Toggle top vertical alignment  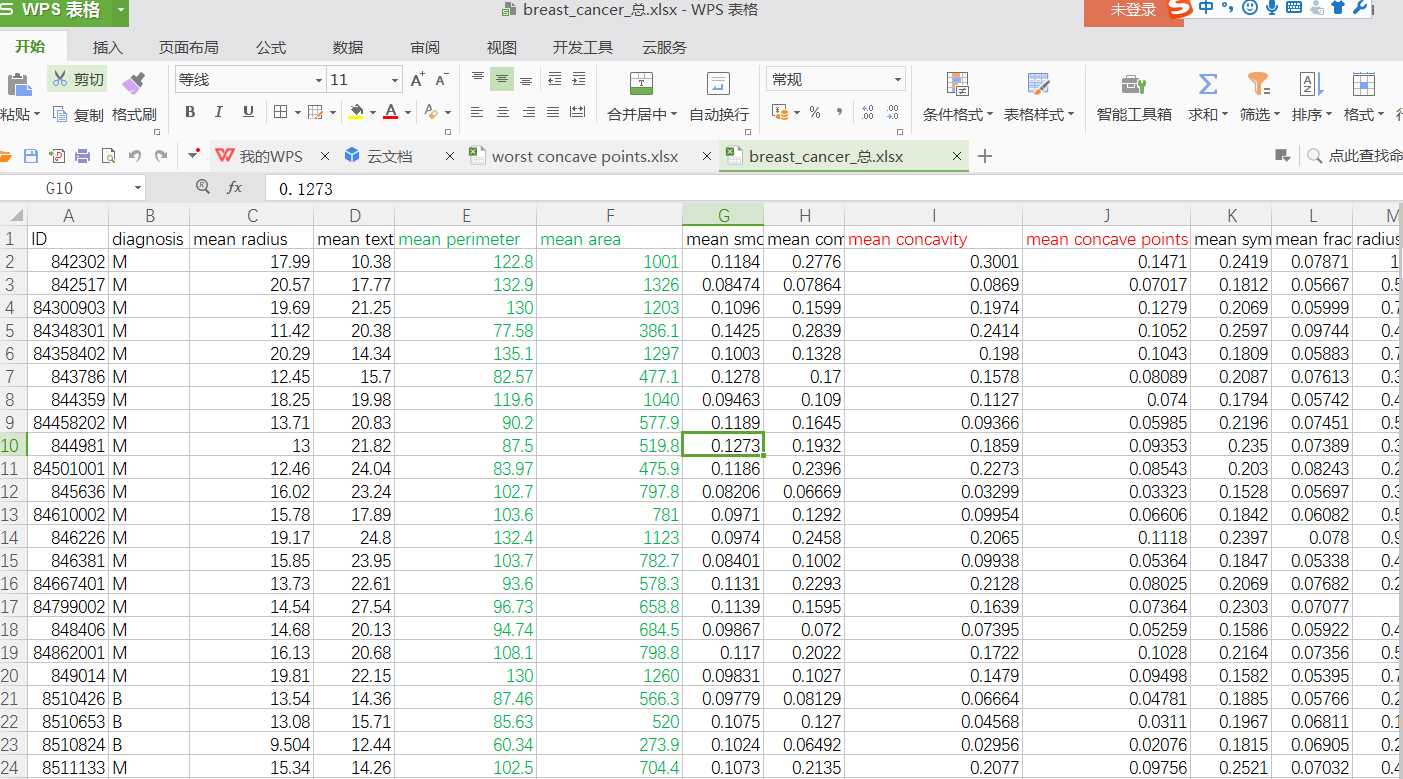pos(478,79)
